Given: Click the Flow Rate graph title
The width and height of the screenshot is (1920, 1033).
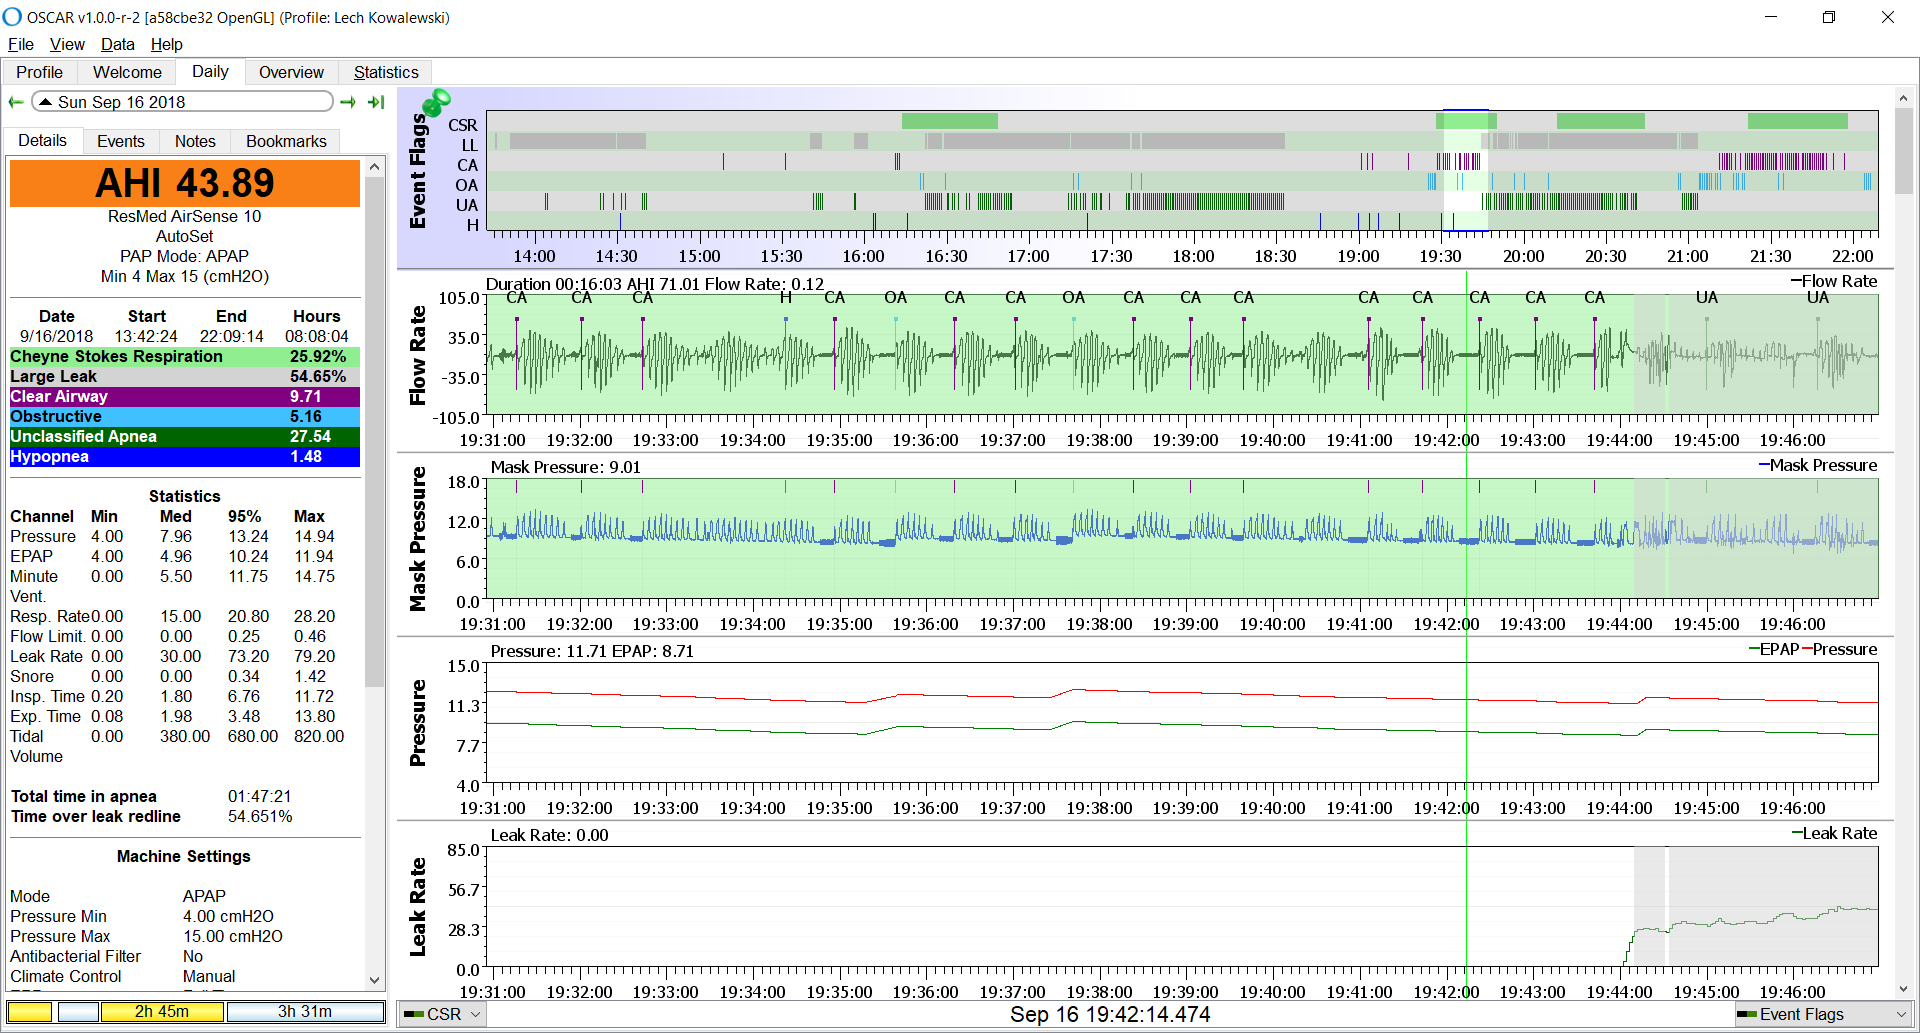Looking at the screenshot, I should pyautogui.click(x=418, y=355).
